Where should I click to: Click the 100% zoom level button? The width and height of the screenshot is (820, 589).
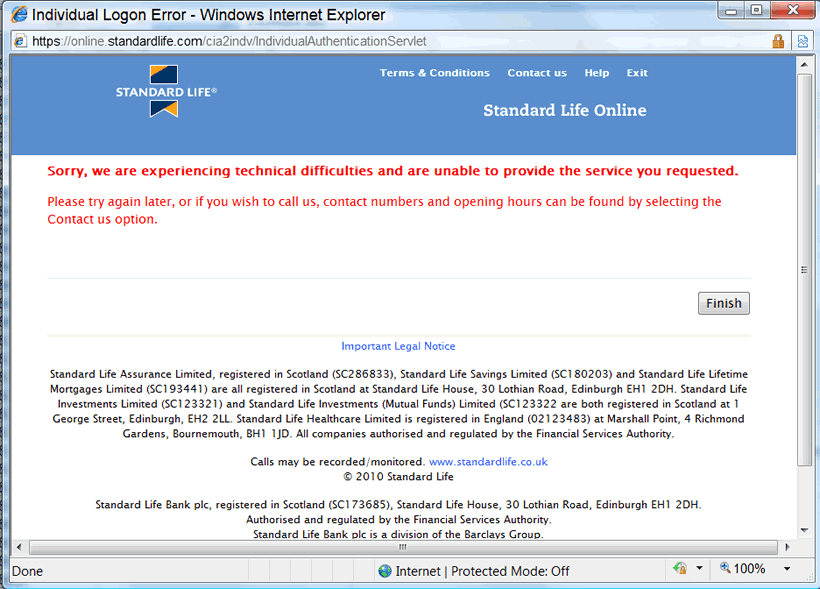pos(743,569)
